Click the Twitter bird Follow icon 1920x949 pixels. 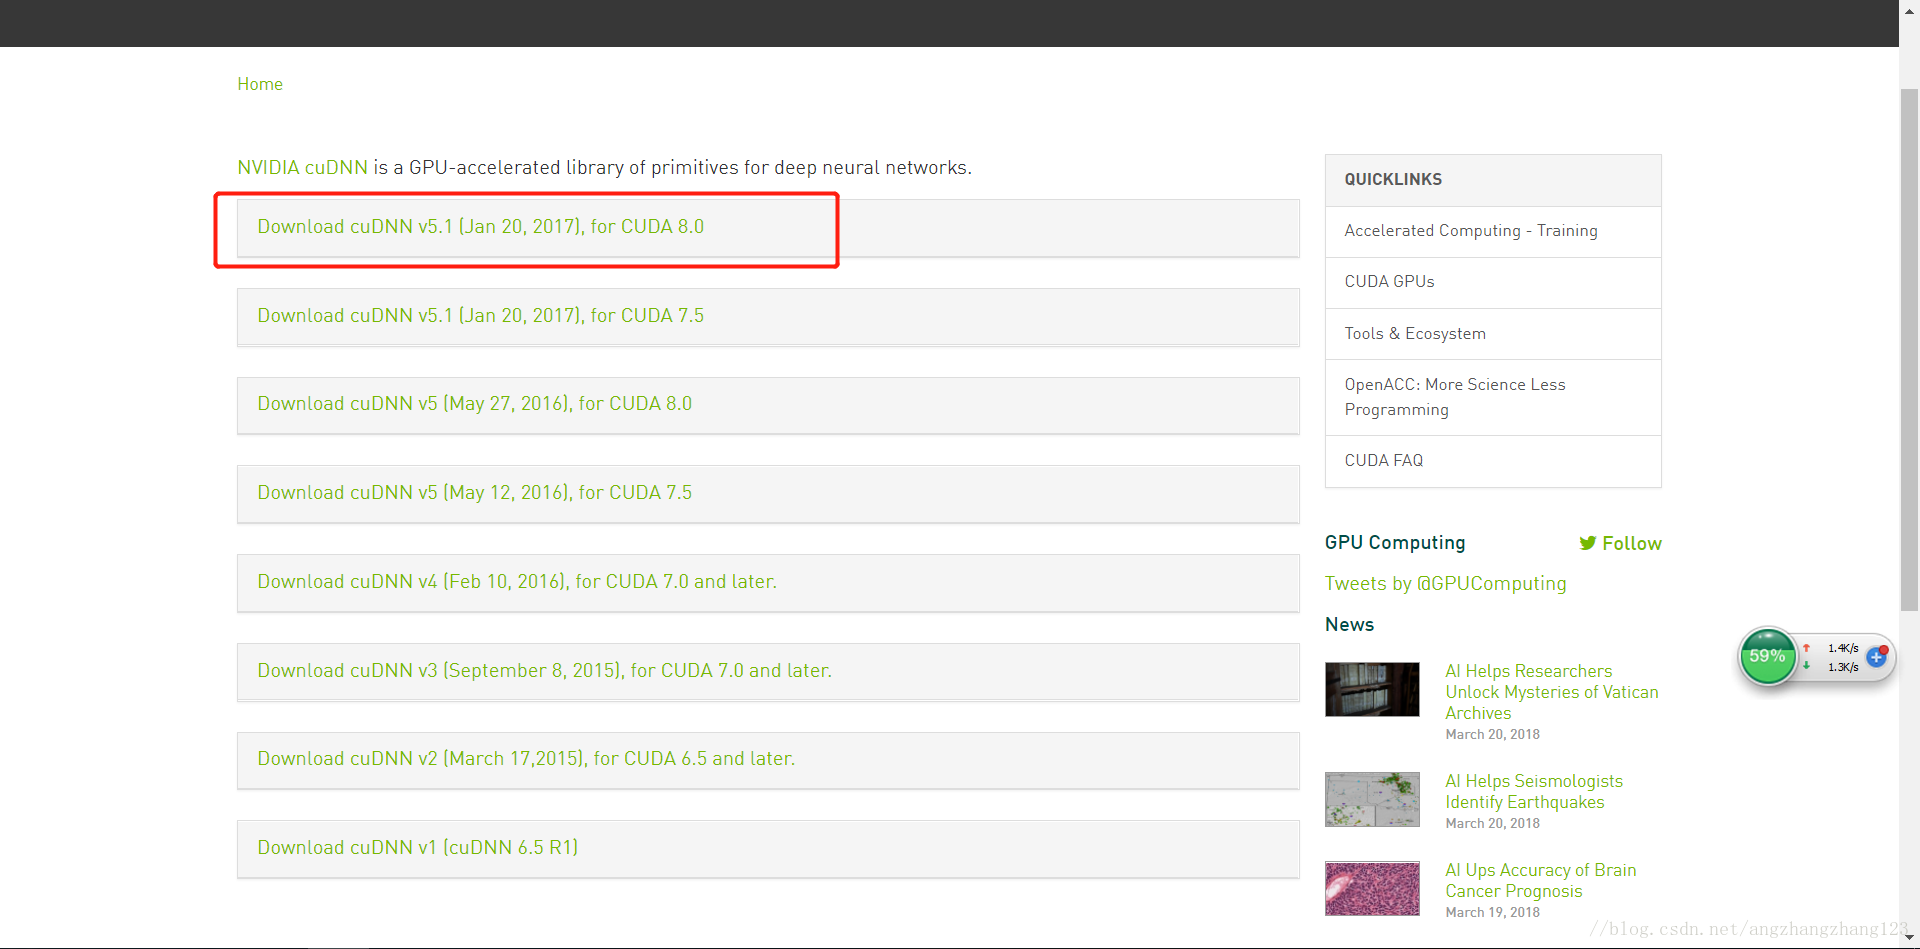1587,543
